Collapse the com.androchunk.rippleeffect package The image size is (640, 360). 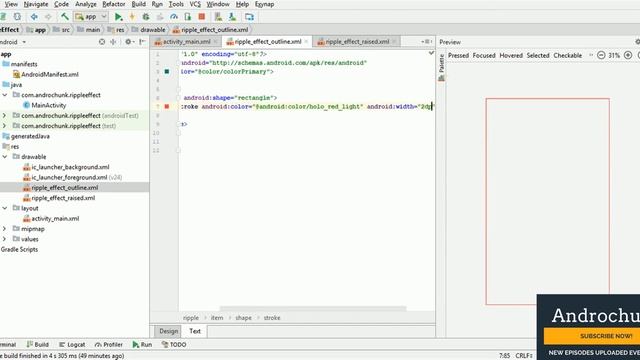click(x=5, y=95)
